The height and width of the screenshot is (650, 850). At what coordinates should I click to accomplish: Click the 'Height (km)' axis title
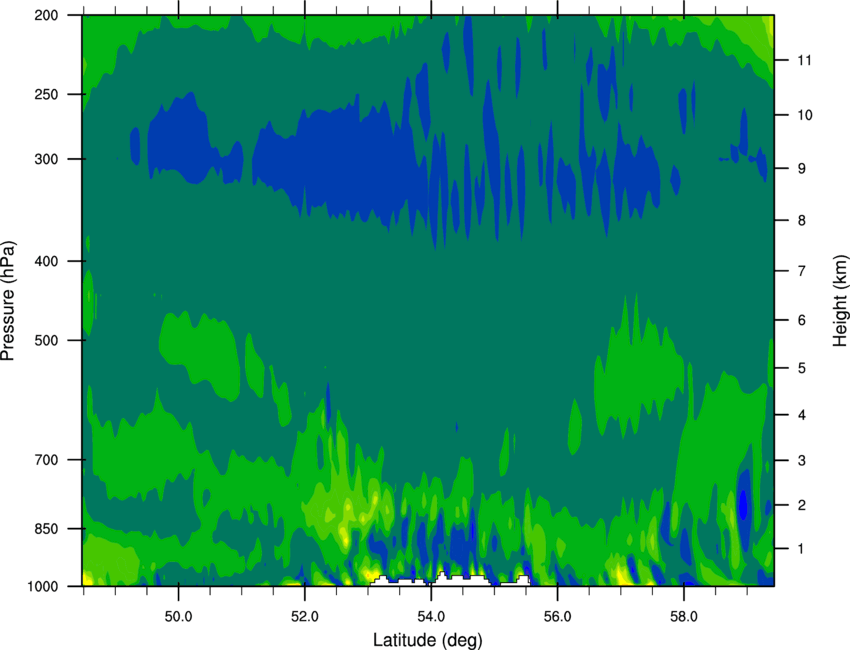(x=840, y=301)
